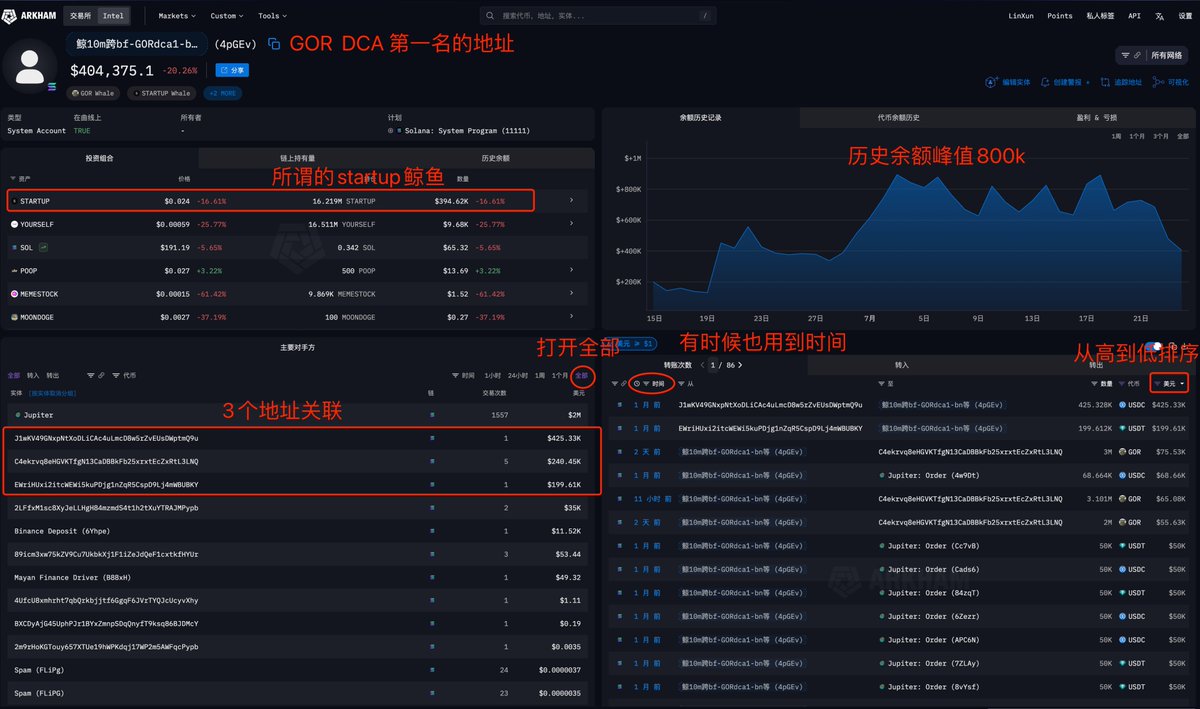This screenshot has width=1200, height=709.
Task: Open the Markets dropdown menu
Action: [x=177, y=16]
